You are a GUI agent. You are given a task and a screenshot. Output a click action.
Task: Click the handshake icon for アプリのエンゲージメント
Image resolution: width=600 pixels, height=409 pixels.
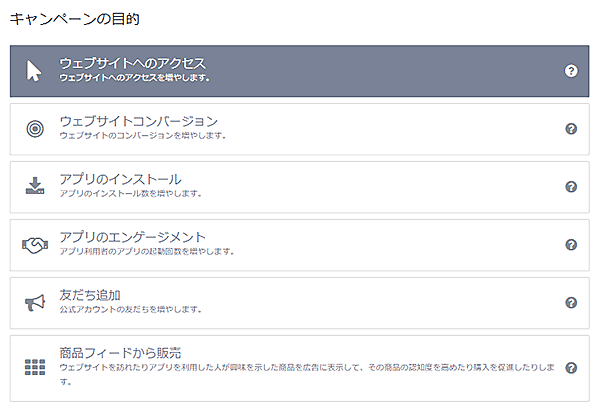[x=35, y=244]
